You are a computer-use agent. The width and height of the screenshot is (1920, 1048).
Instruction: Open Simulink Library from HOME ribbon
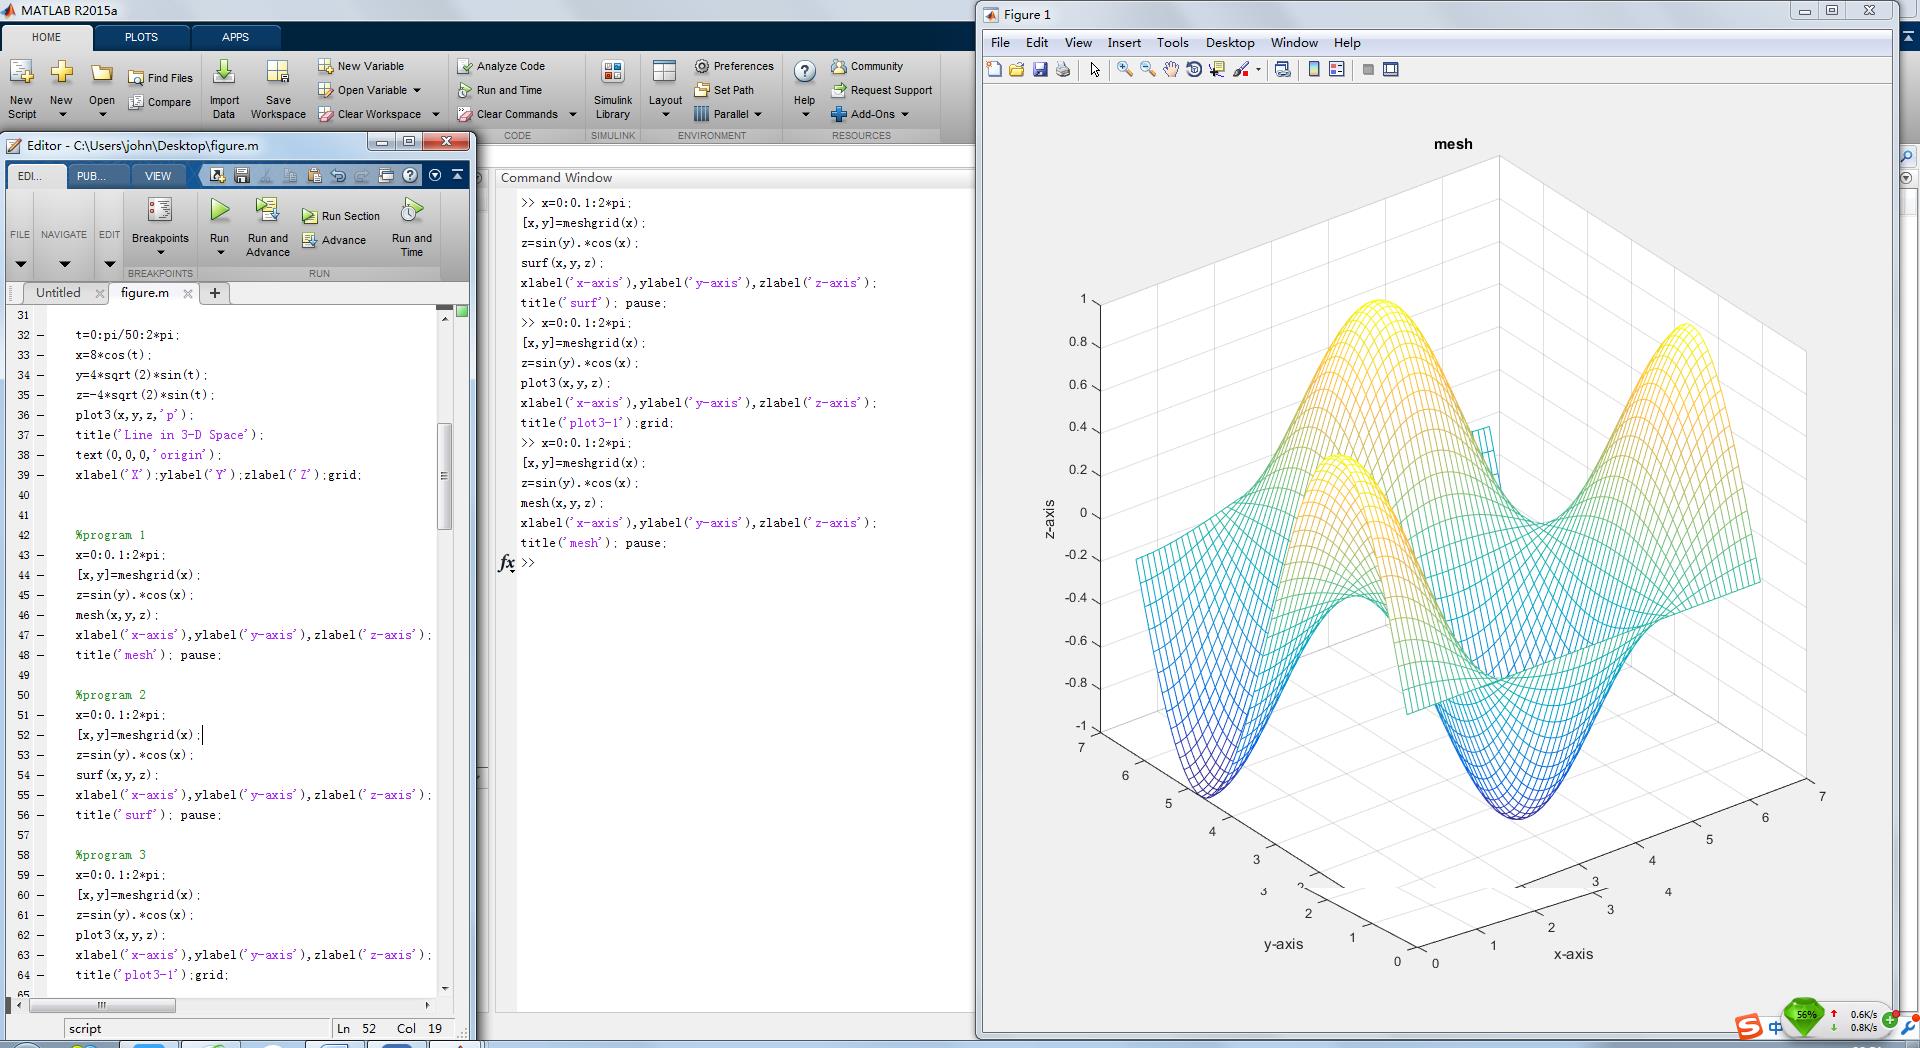pyautogui.click(x=612, y=90)
